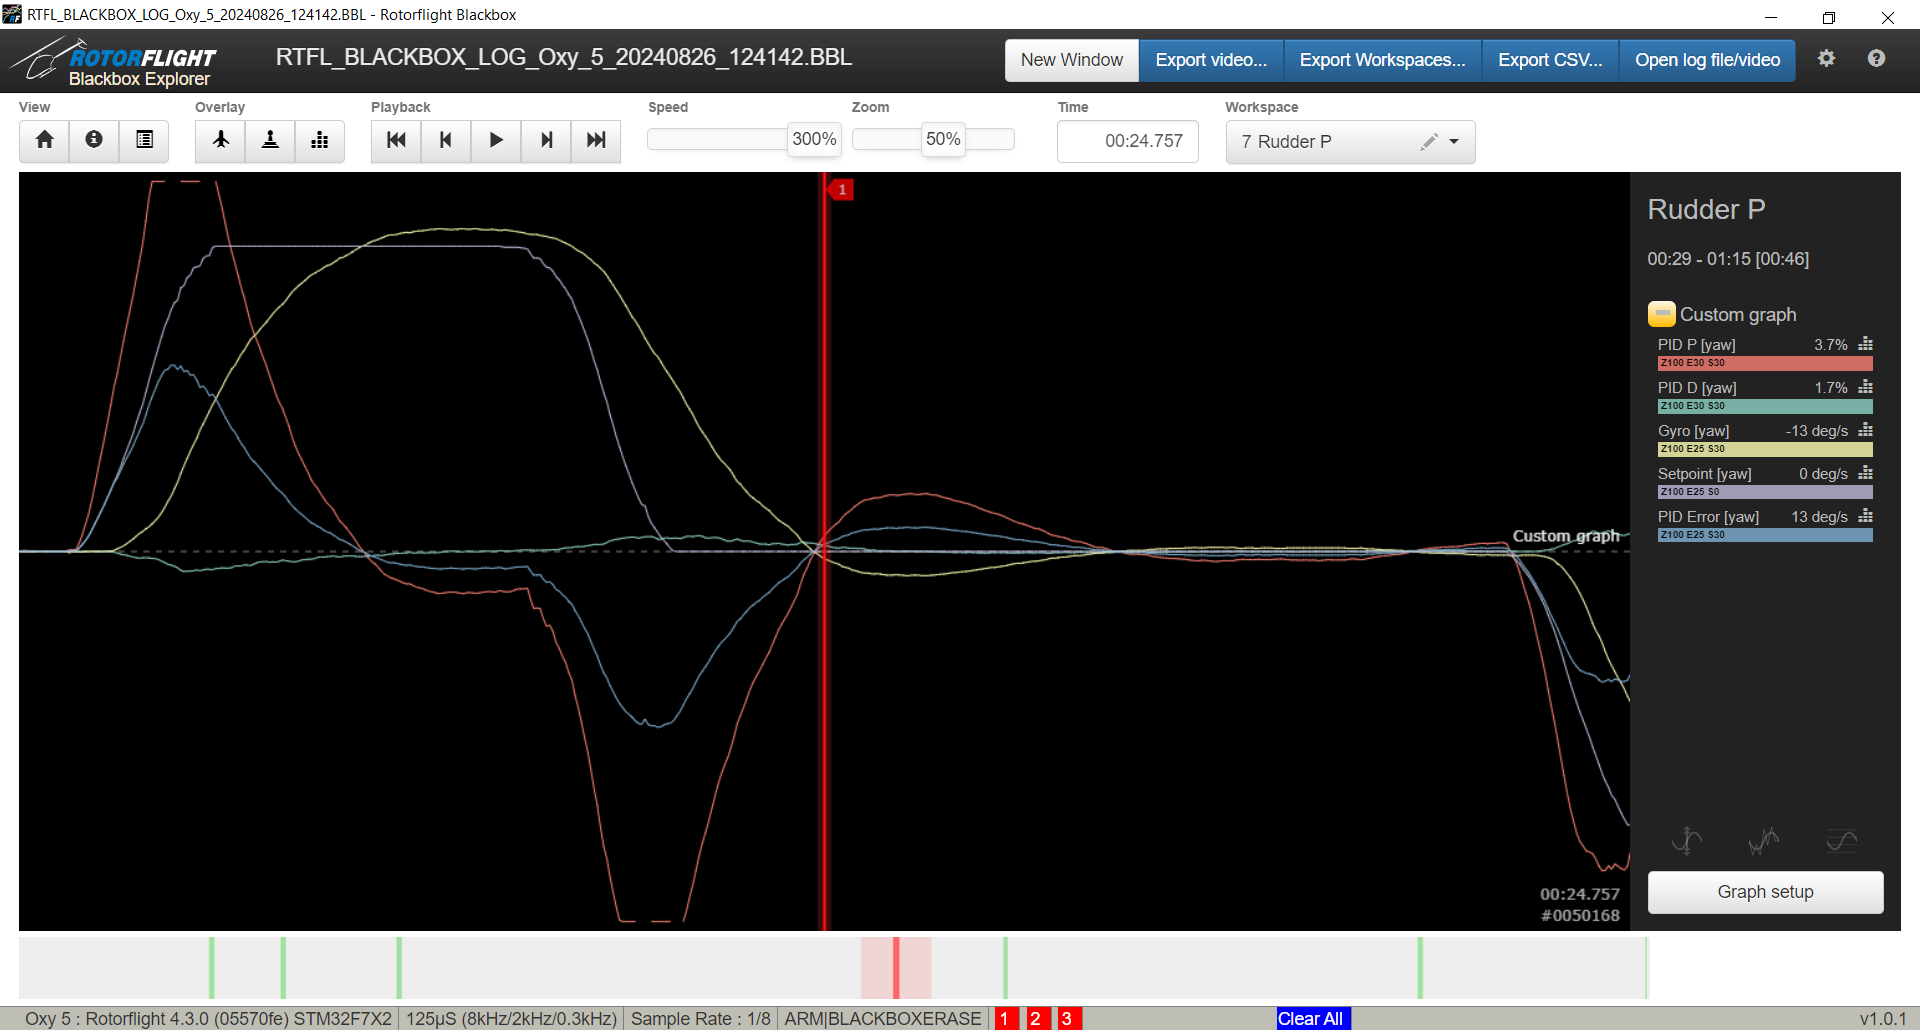The height and width of the screenshot is (1030, 1920).
Task: Open analyser overlay bars icon
Action: click(x=320, y=140)
